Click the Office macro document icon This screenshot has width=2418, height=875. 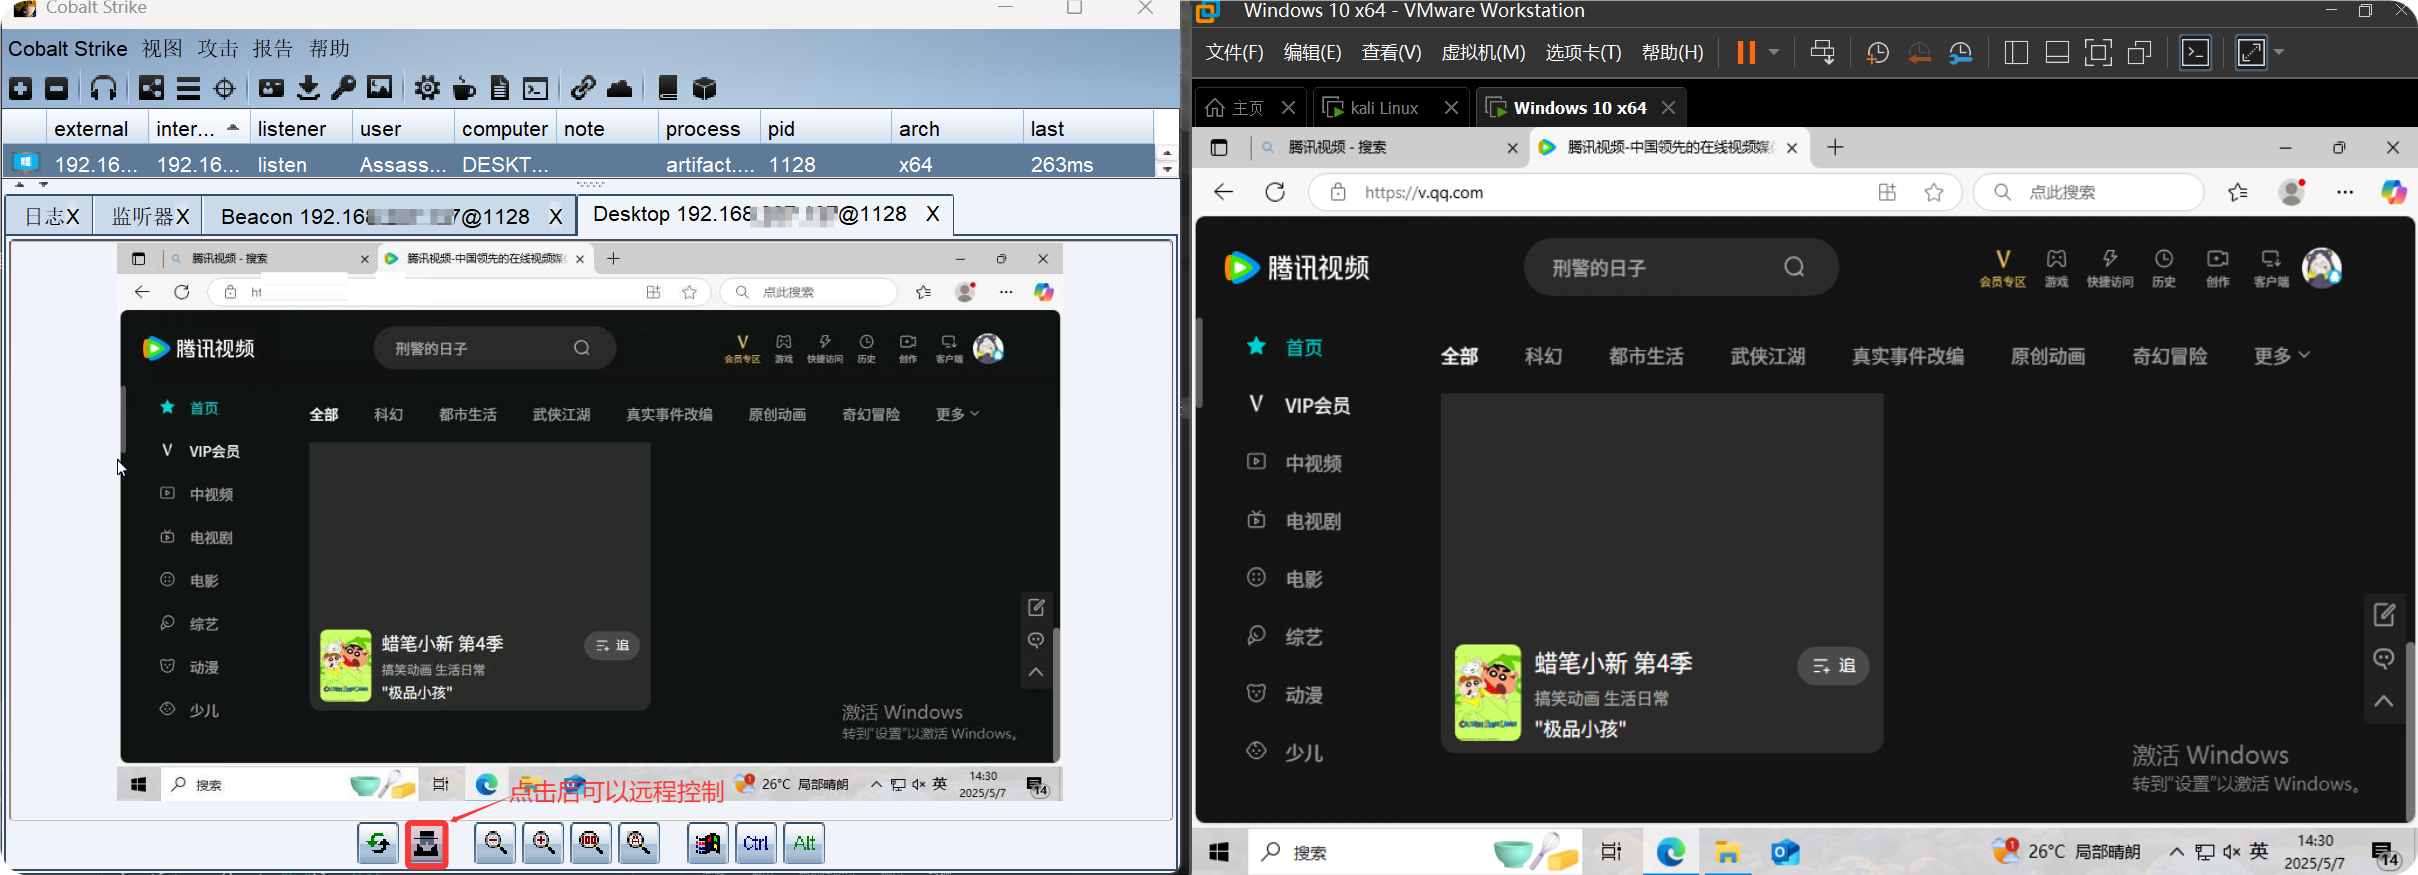(500, 89)
